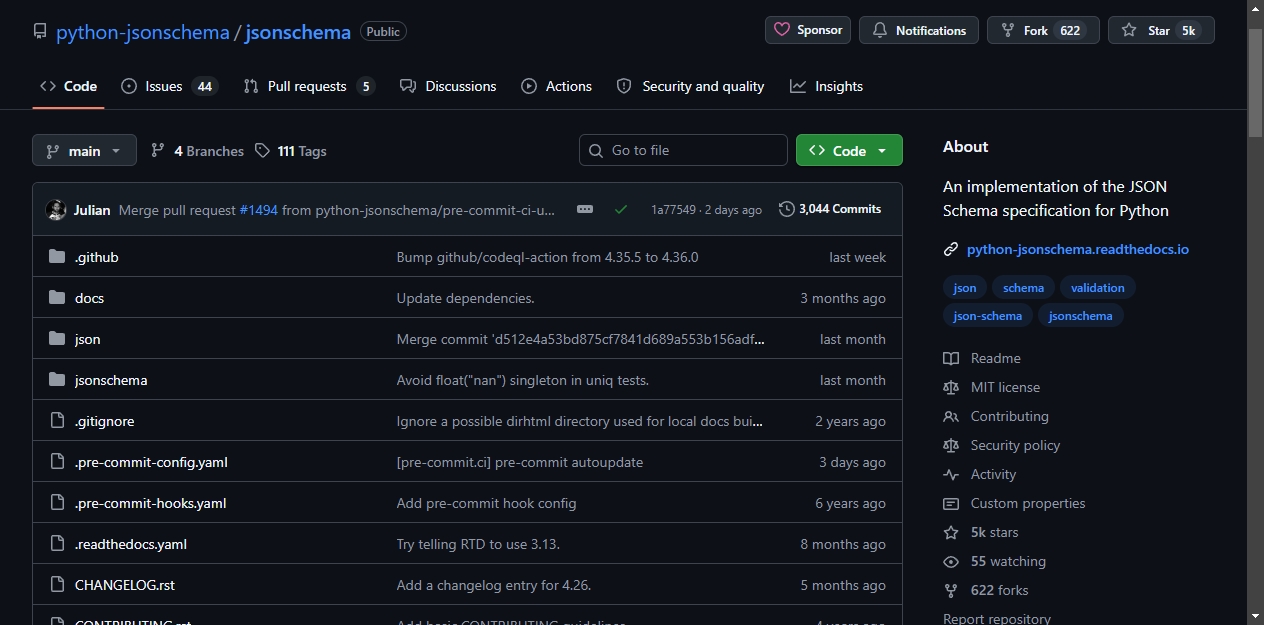The image size is (1264, 625).
Task: Click the schema topic tag
Action: pos(1024,287)
